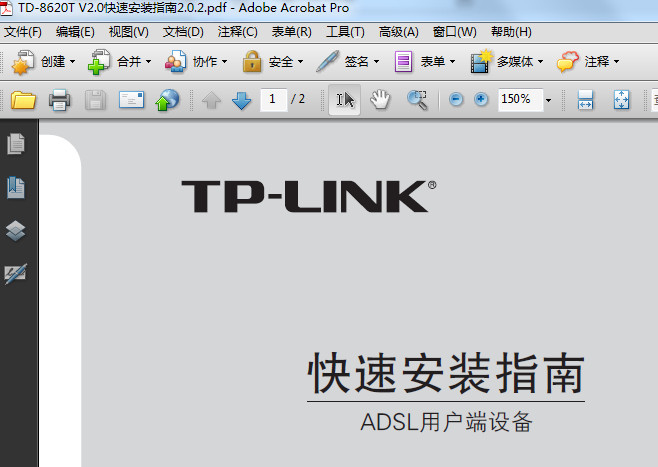Image resolution: width=658 pixels, height=467 pixels.
Task: Click the save floppy disk icon
Action: (x=95, y=100)
